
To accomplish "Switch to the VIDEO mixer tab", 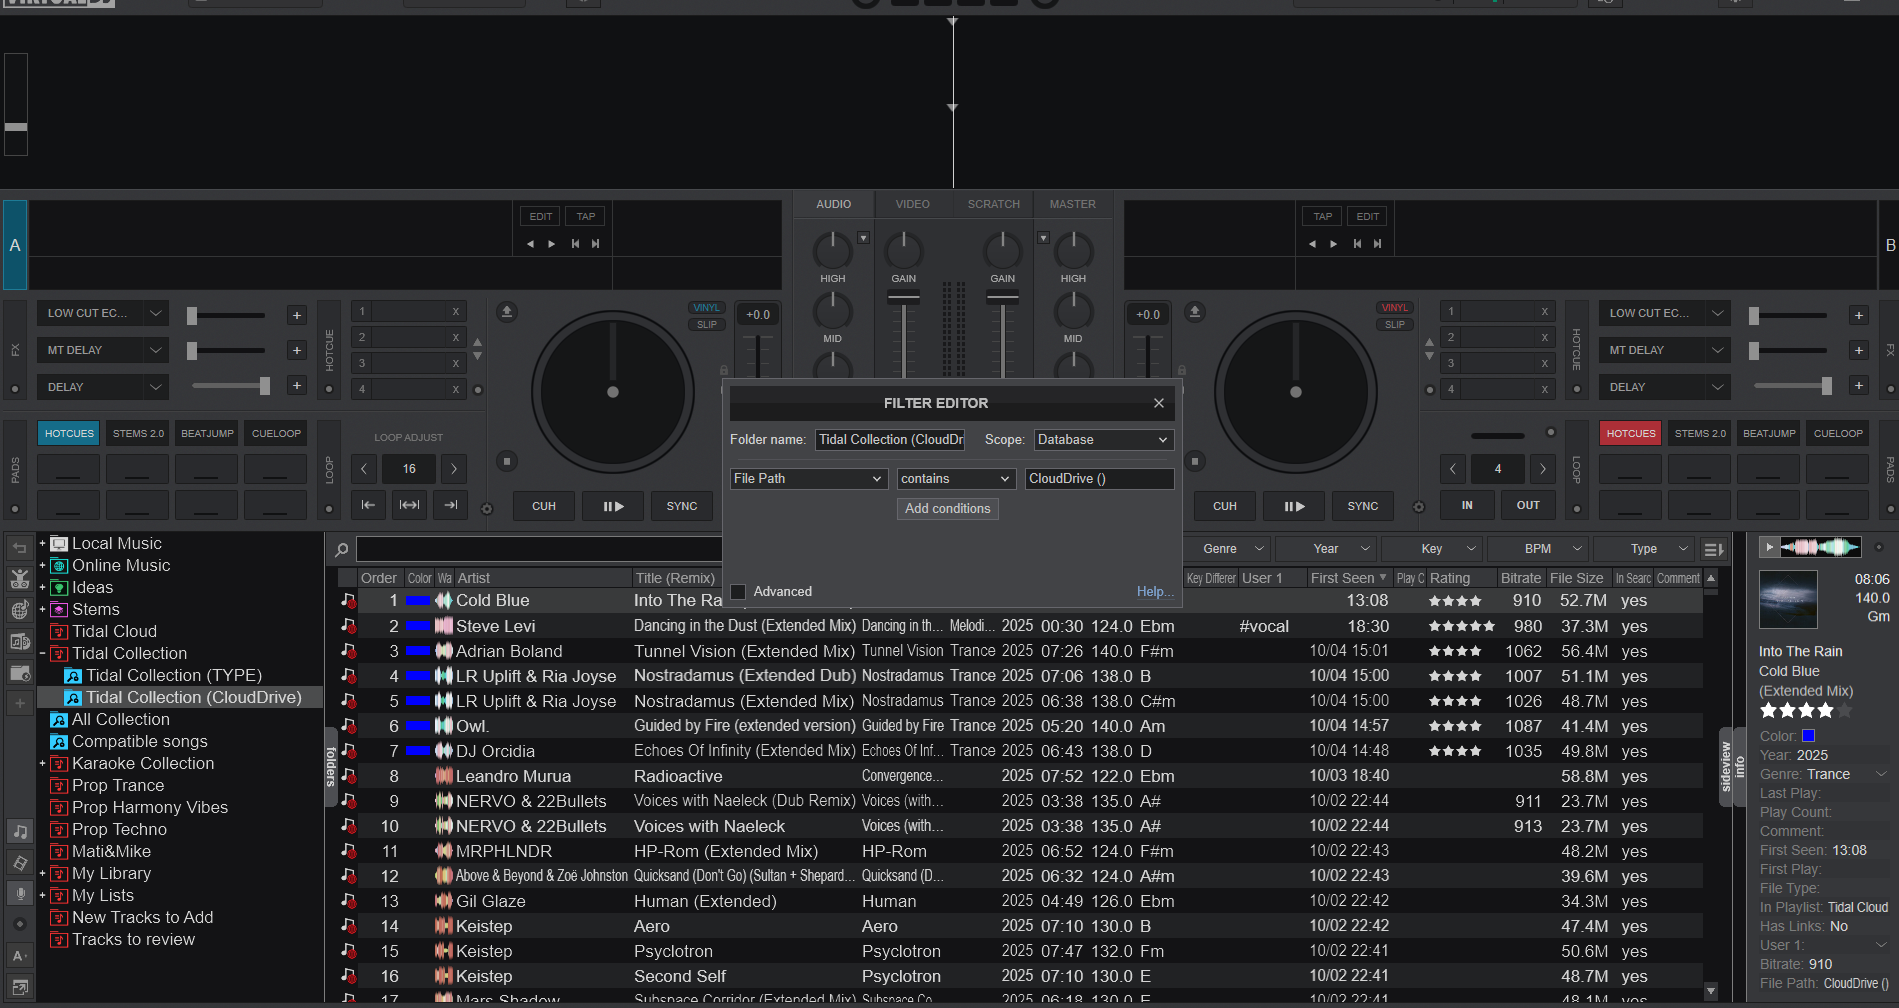I will click(912, 204).
